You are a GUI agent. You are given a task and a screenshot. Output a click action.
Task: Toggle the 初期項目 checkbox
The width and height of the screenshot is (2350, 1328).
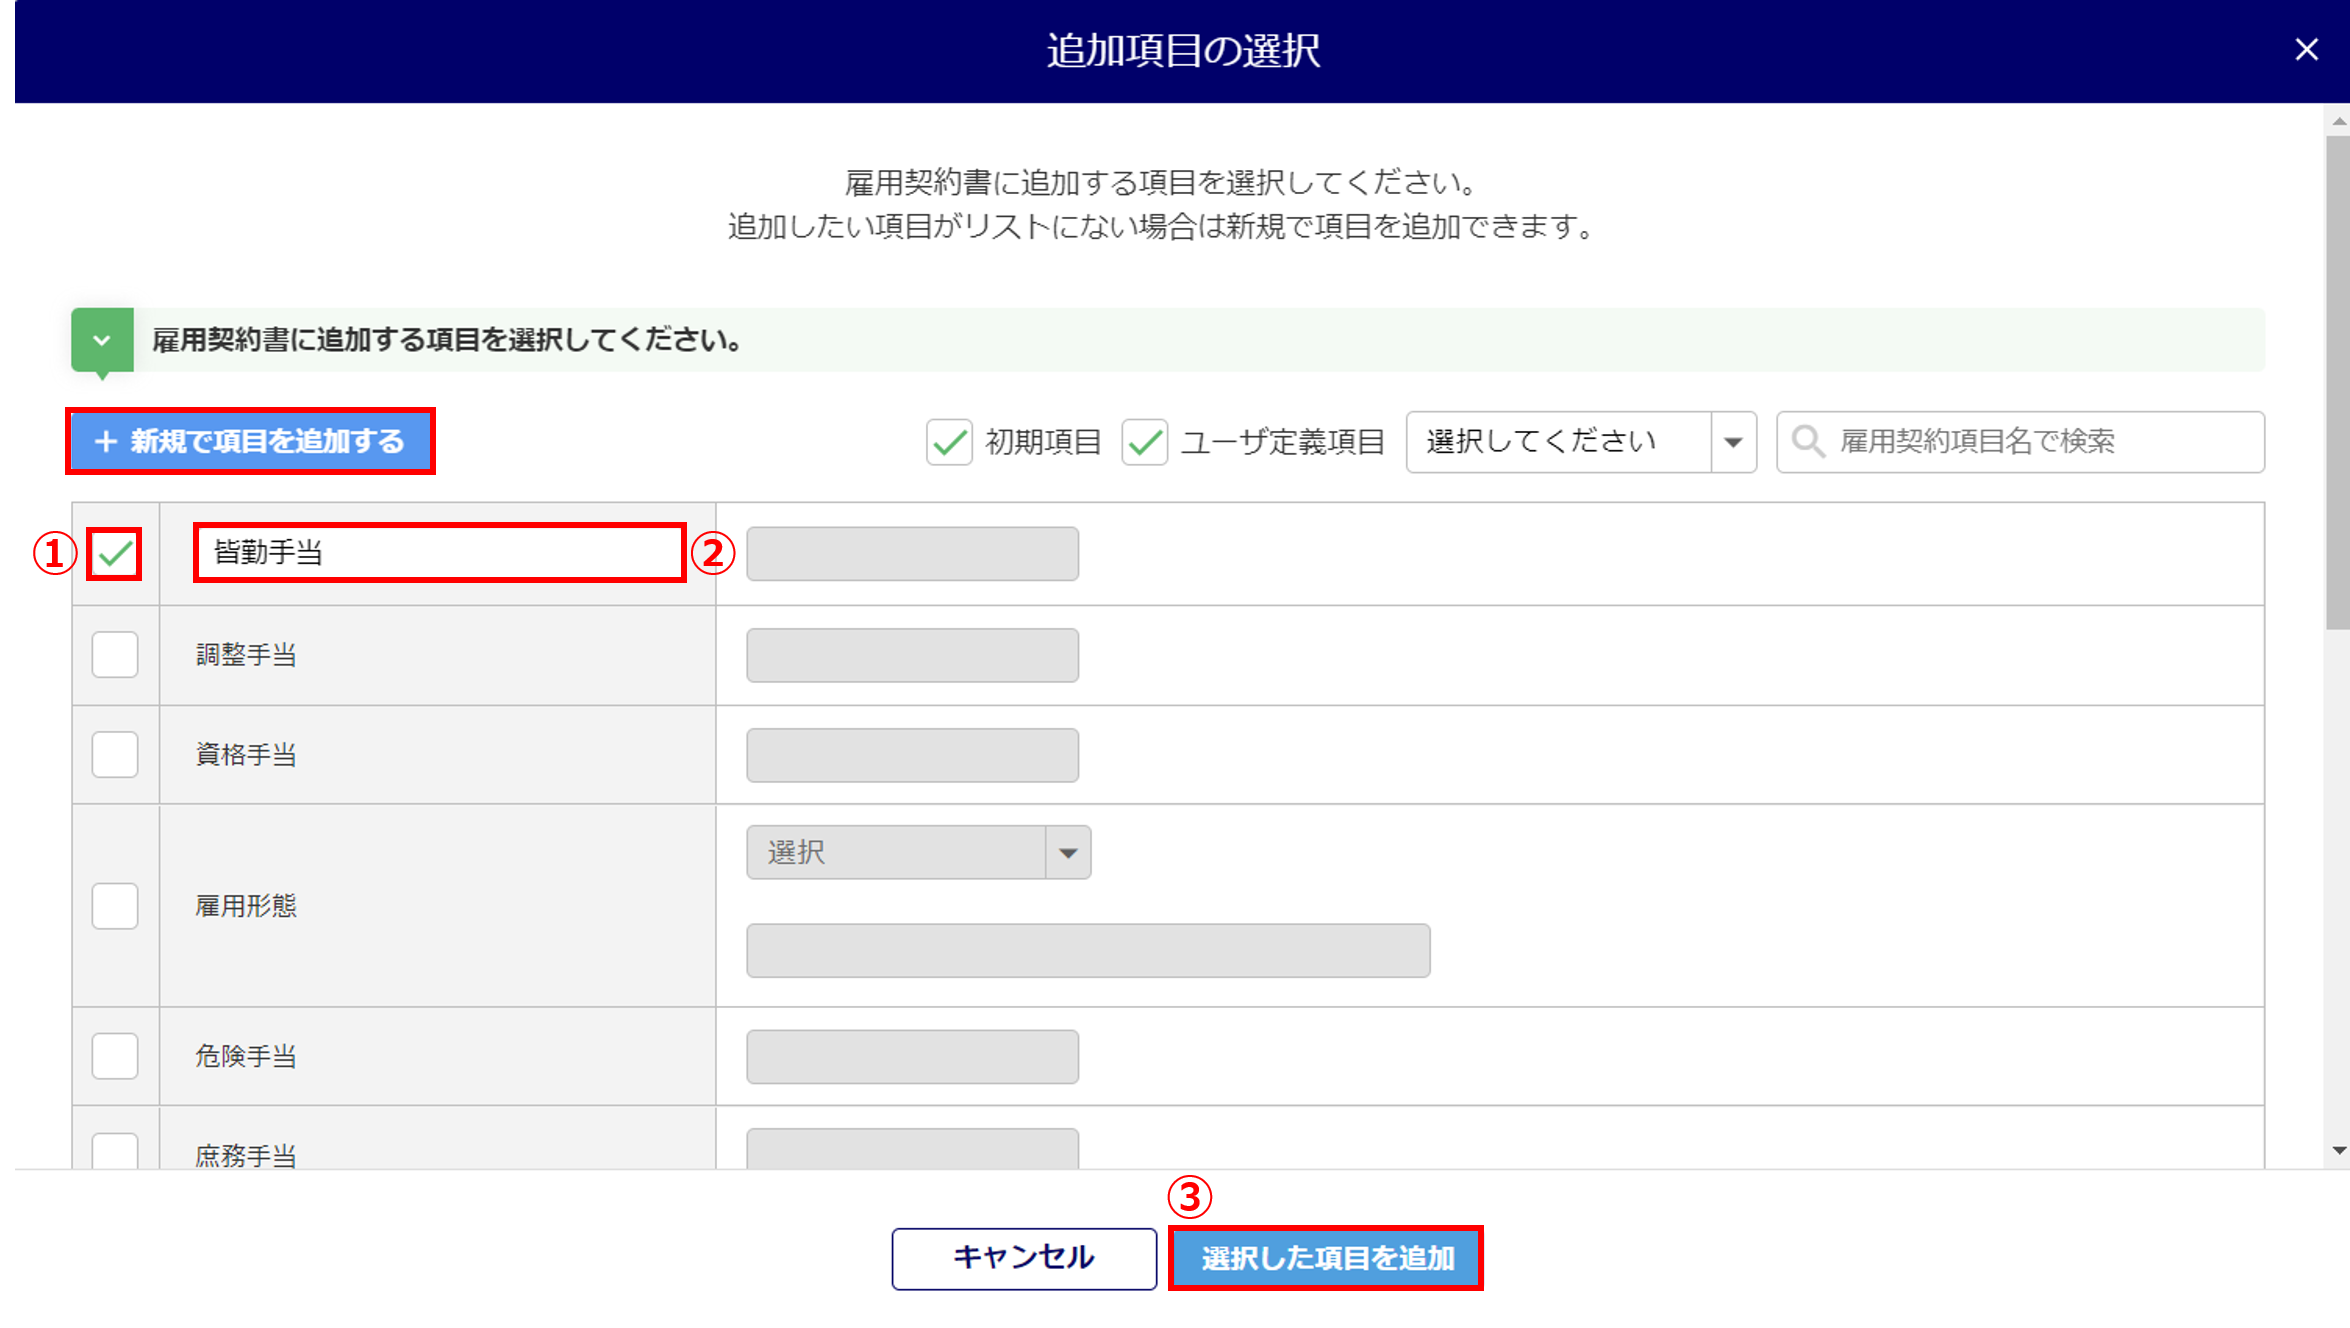click(949, 441)
